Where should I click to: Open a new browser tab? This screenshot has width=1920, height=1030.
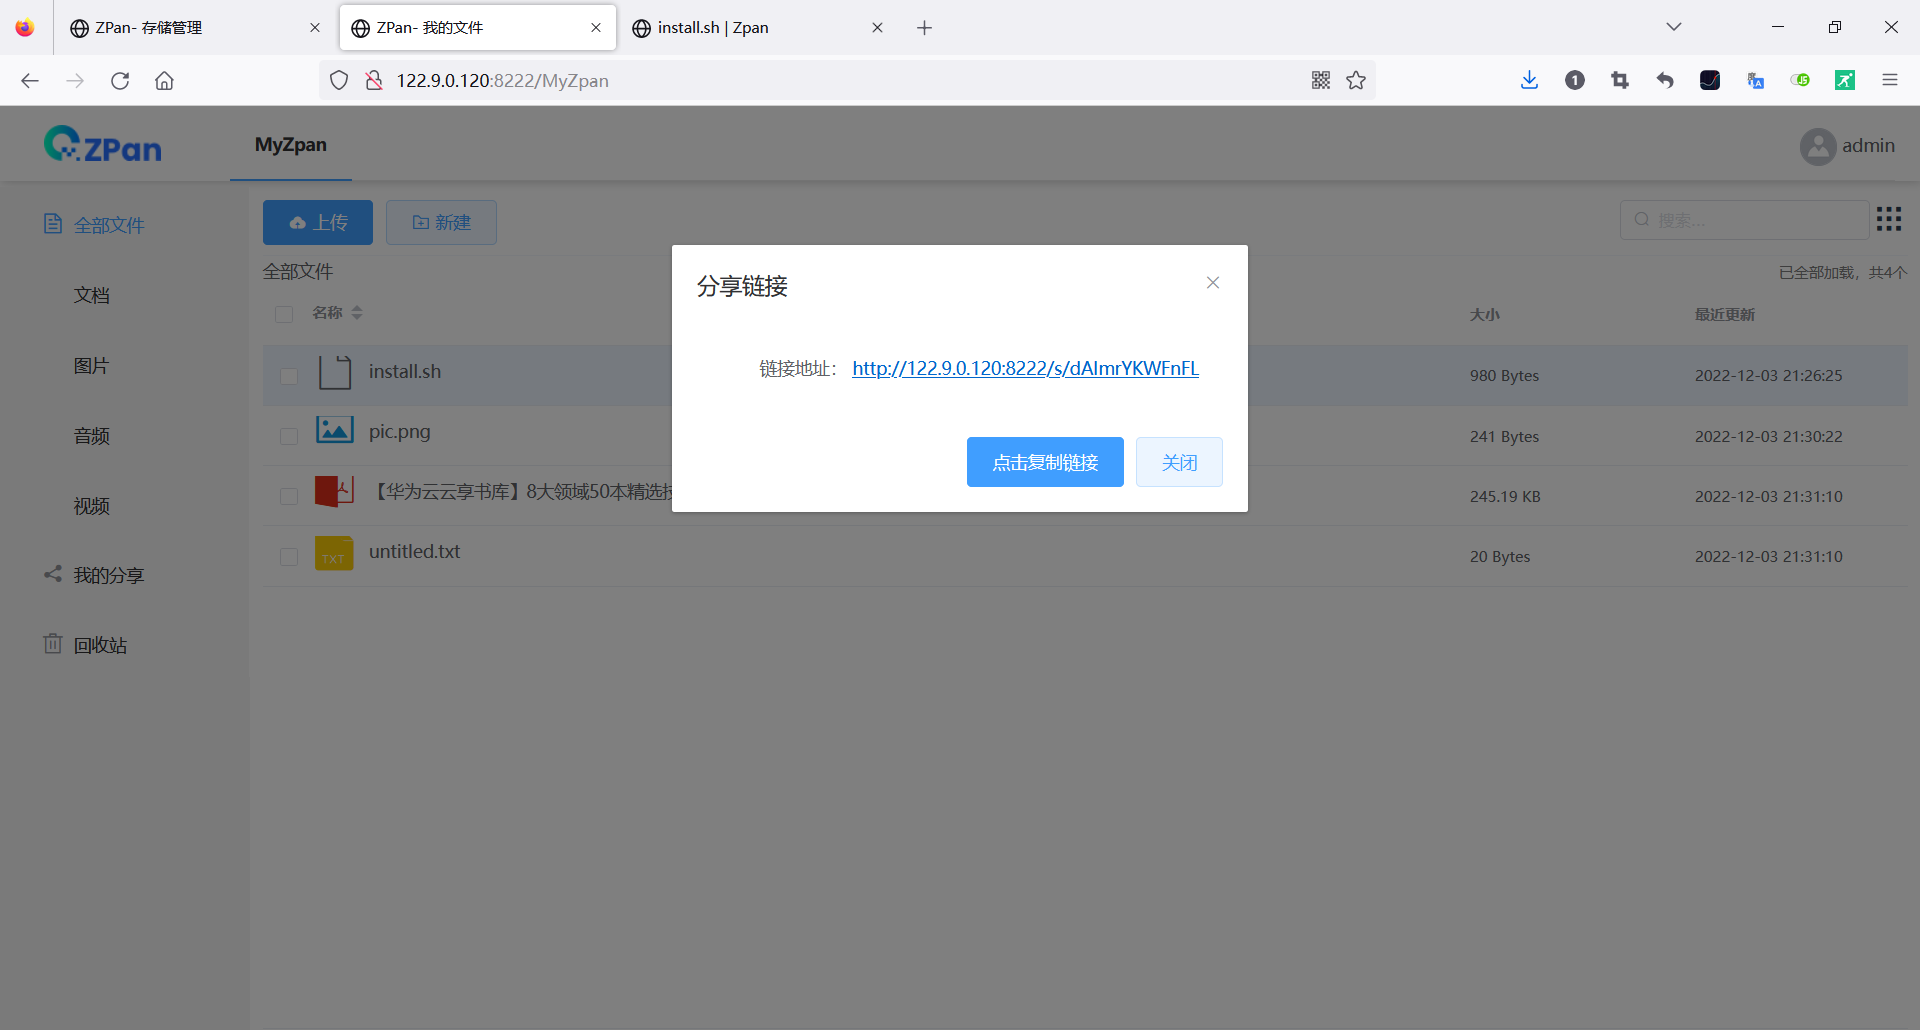(x=925, y=28)
